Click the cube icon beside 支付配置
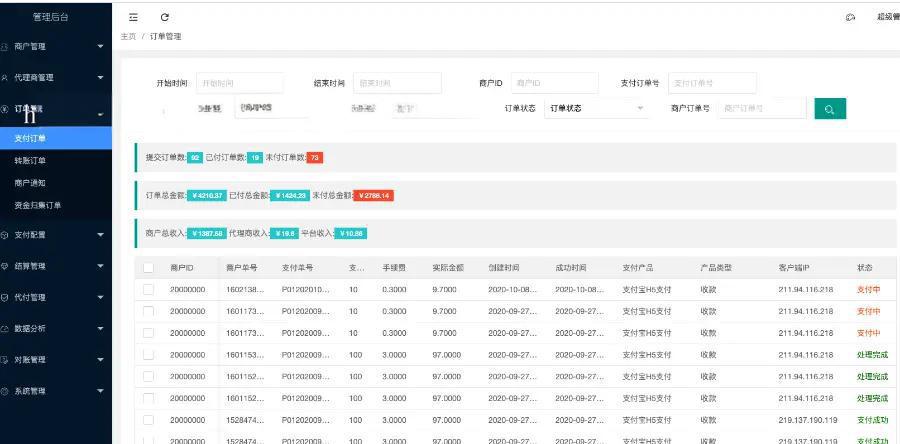Viewport: 900px width, 444px height. 5,235
